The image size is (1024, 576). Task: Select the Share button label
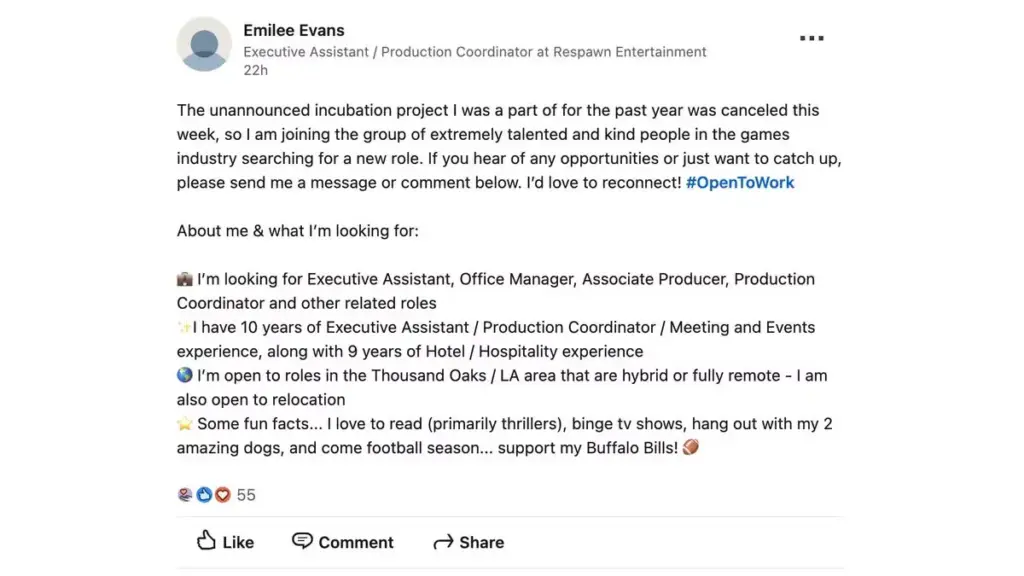click(x=481, y=543)
